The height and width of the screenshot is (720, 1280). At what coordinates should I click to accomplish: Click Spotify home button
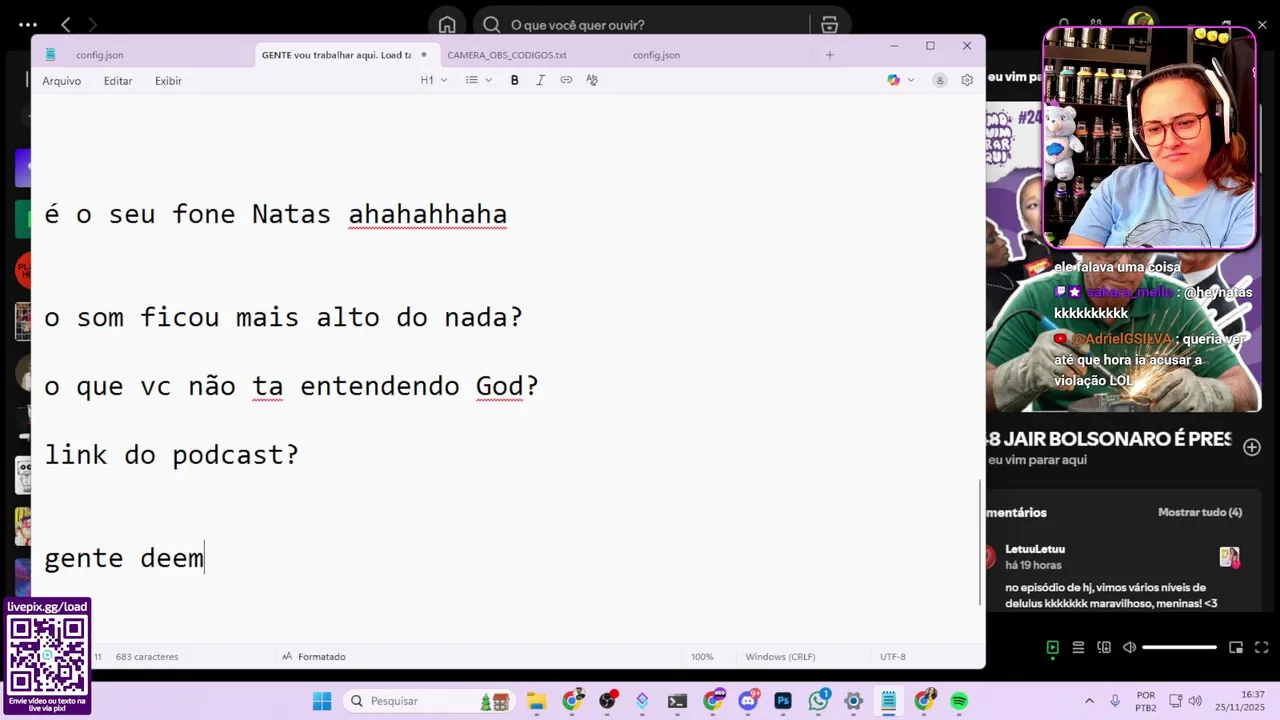point(447,25)
